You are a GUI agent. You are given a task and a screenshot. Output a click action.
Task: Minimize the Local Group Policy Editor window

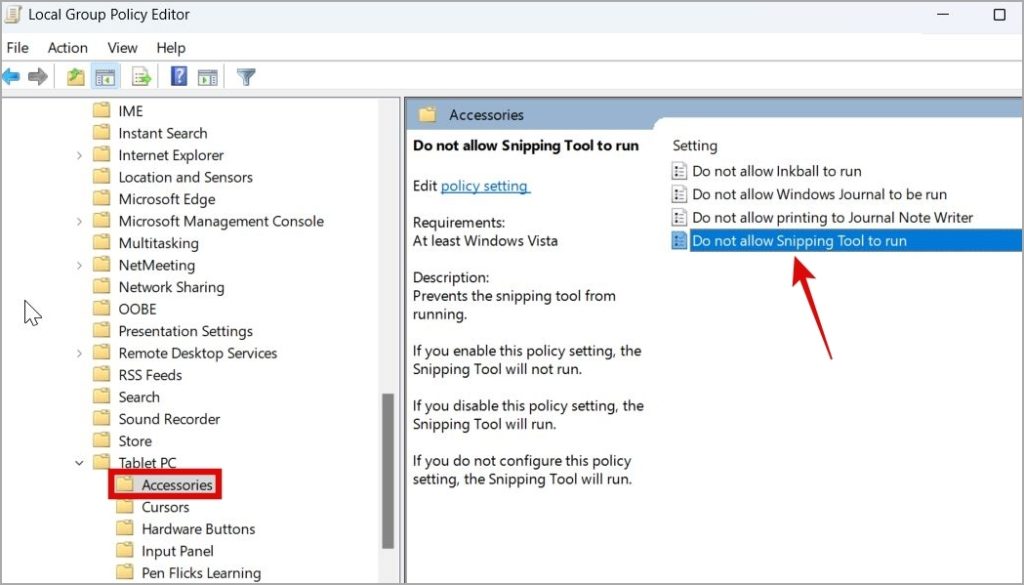942,14
